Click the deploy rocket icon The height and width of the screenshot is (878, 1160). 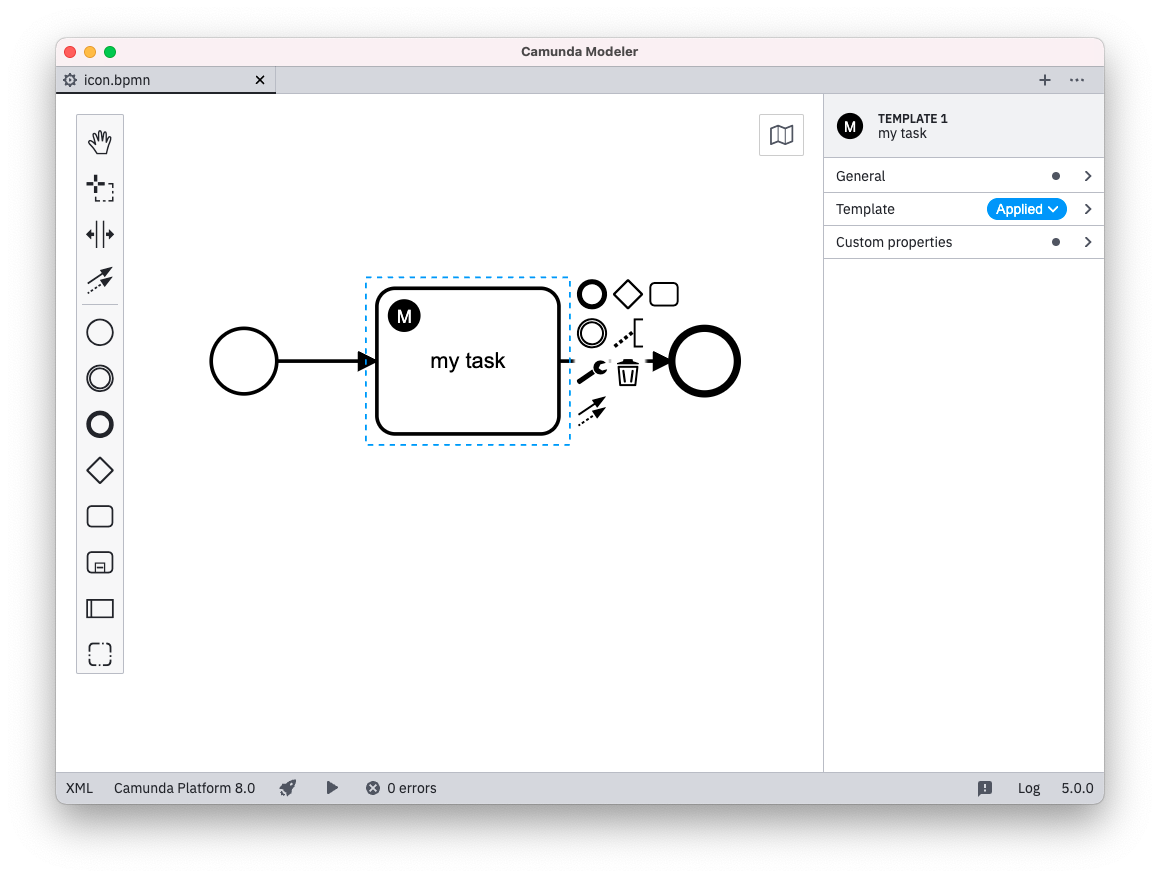coord(288,788)
